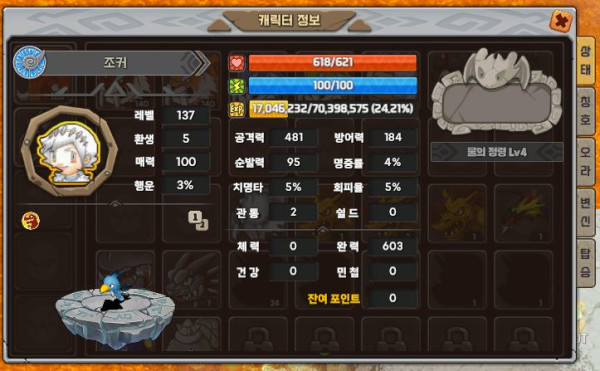Open the 상태 side tab

585,61
